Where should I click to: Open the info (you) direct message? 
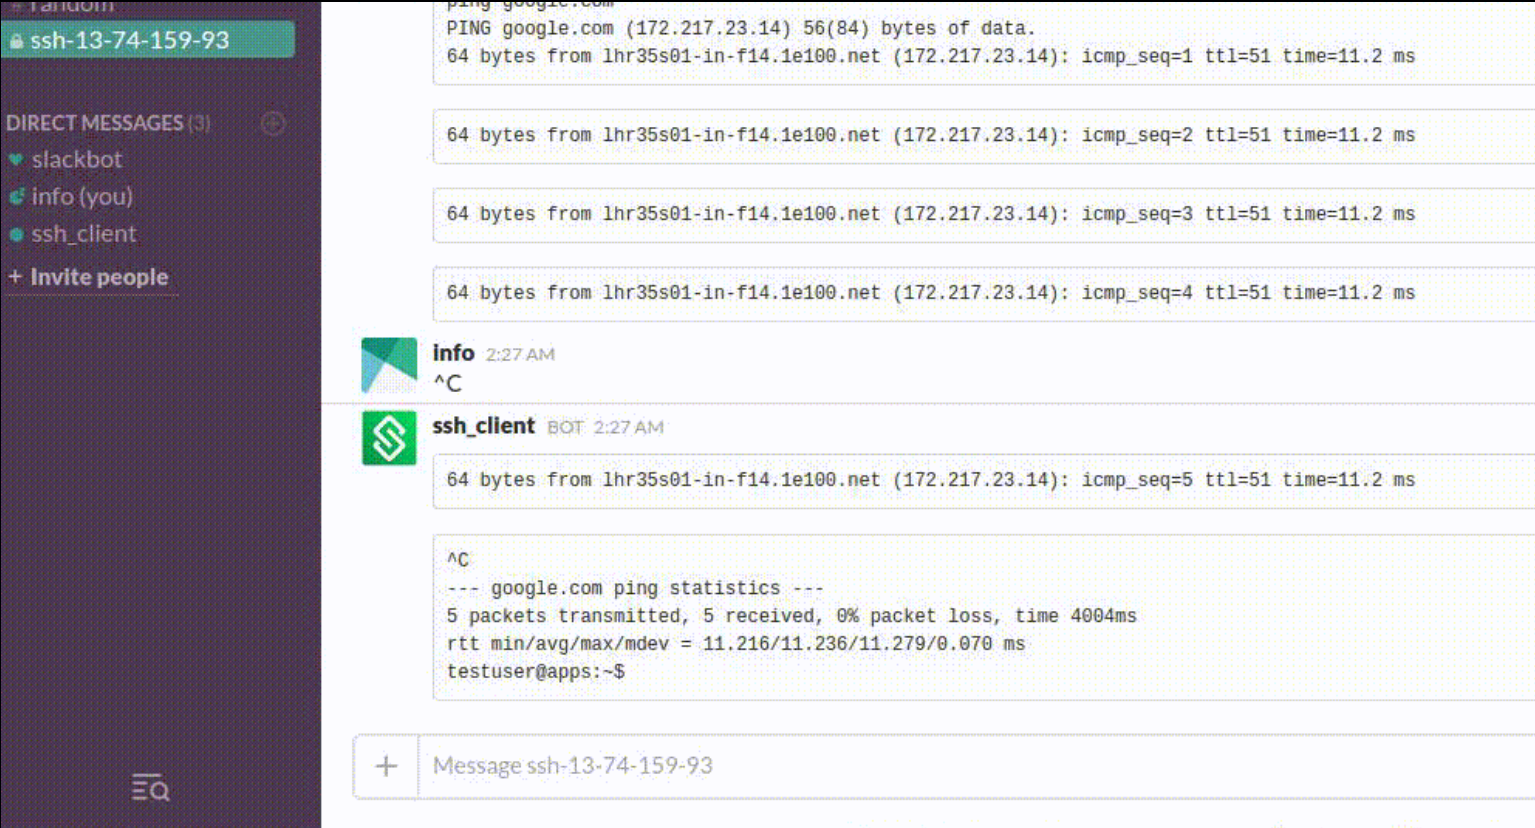[81, 197]
